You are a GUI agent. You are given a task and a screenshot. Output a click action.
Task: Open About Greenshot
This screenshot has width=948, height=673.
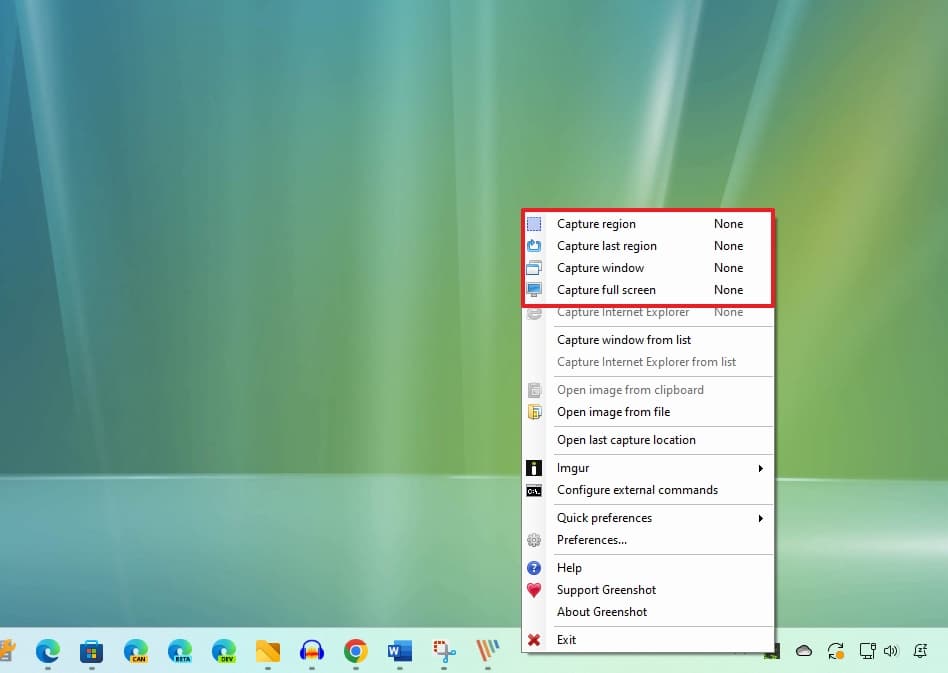tap(602, 612)
